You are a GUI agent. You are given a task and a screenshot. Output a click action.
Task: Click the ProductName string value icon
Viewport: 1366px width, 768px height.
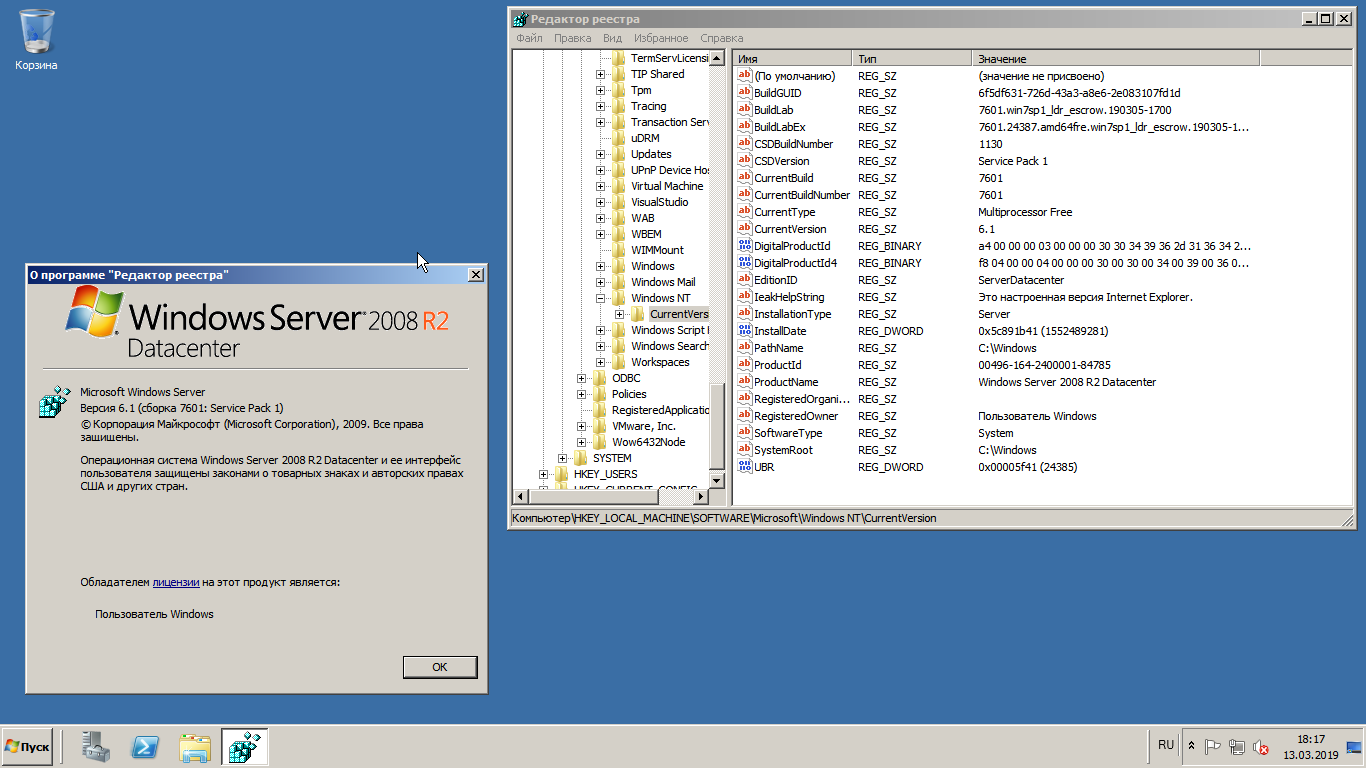coord(744,382)
